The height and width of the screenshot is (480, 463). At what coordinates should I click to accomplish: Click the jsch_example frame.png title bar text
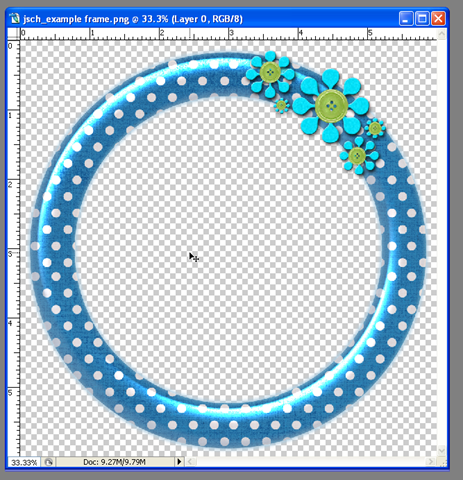(76, 19)
